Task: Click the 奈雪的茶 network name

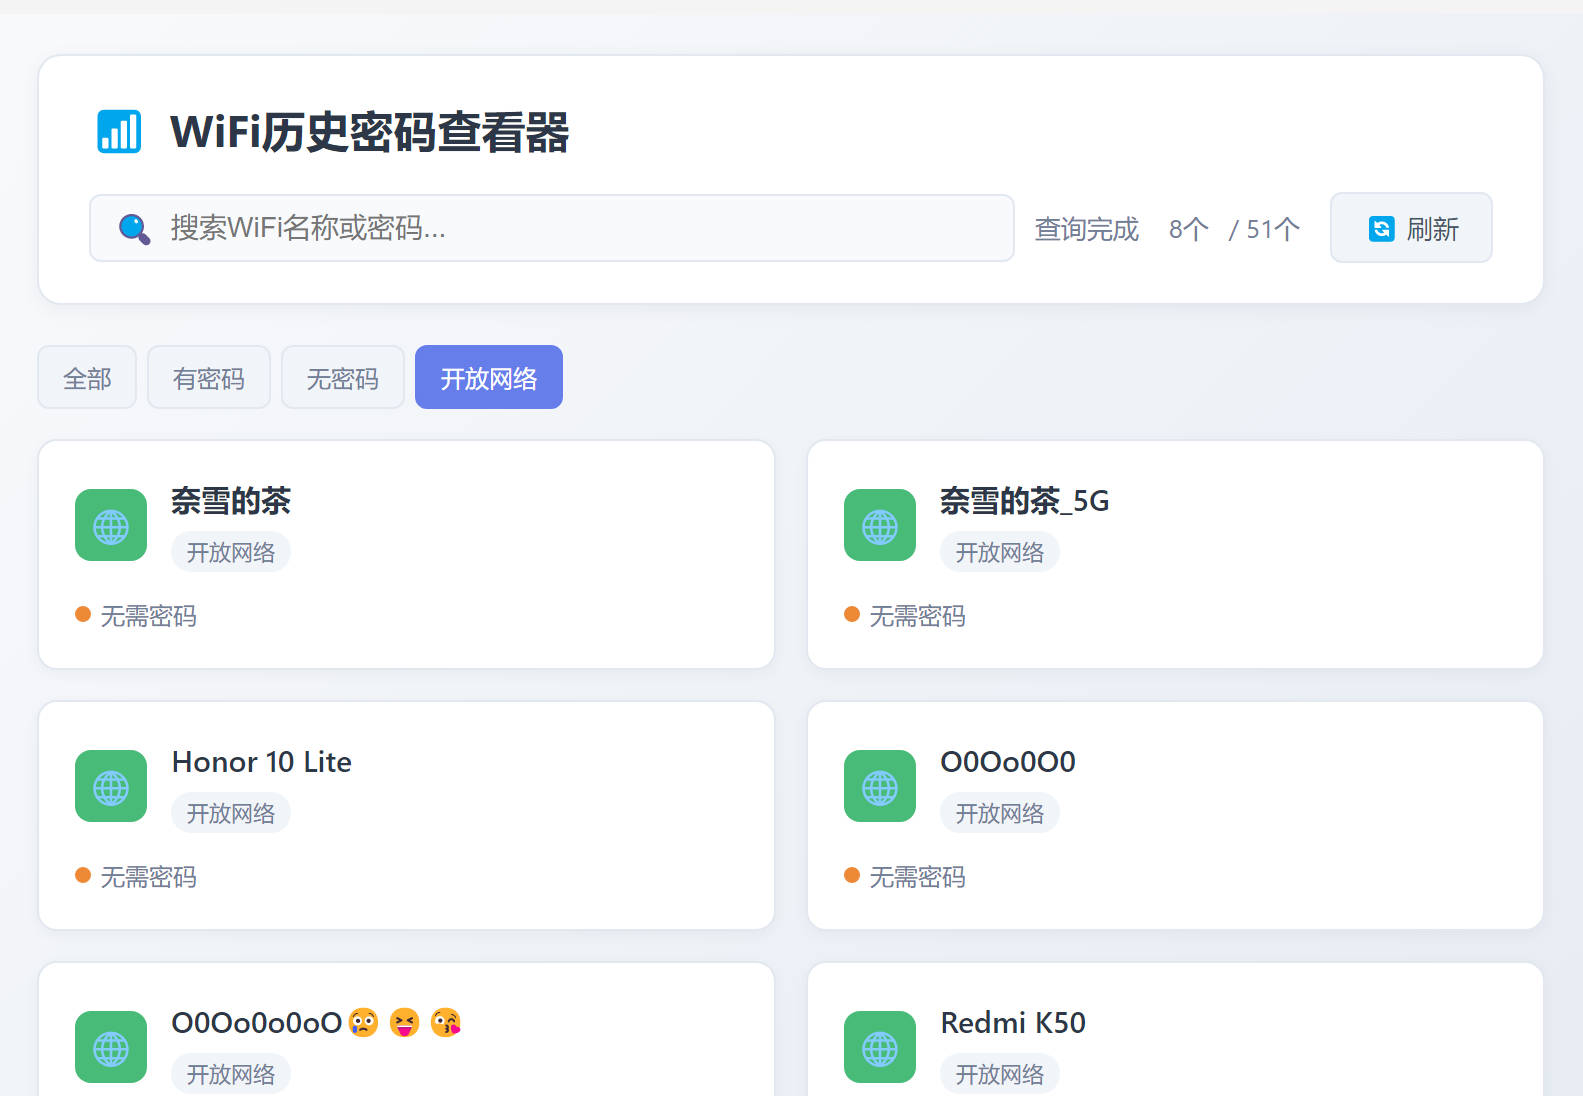Action: click(x=231, y=501)
